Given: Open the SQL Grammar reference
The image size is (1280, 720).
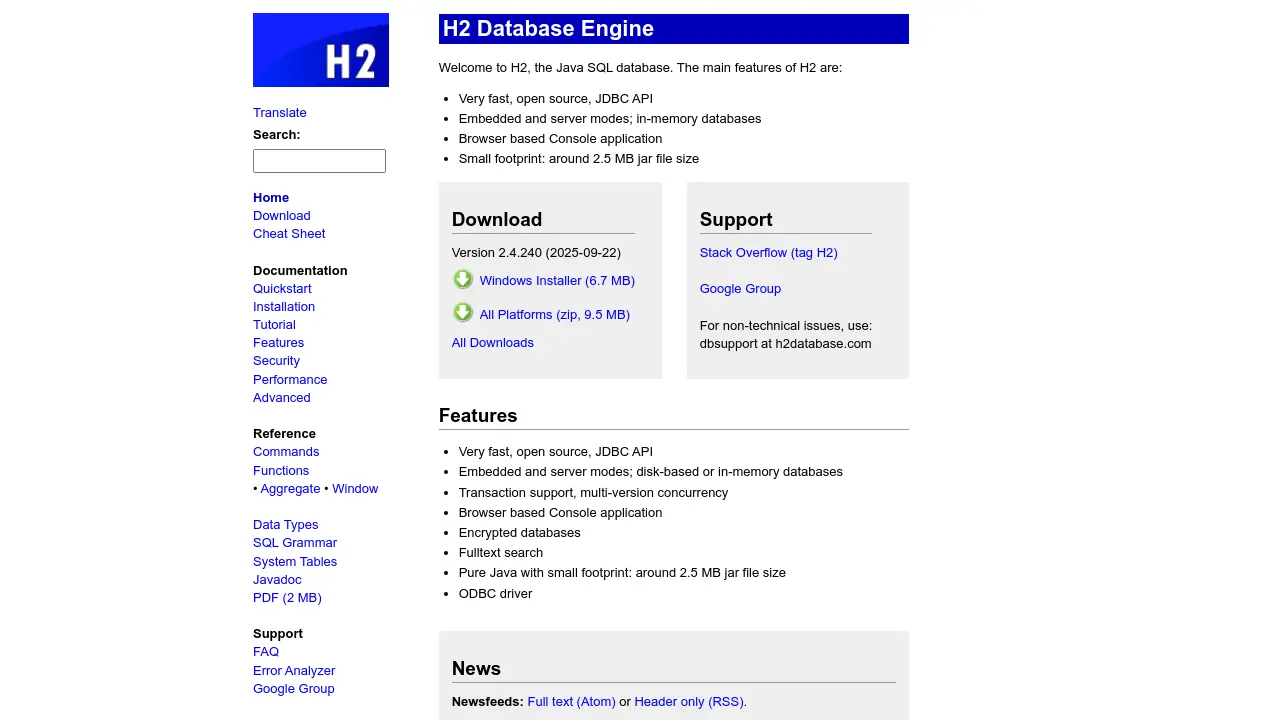Looking at the screenshot, I should coord(295,543).
